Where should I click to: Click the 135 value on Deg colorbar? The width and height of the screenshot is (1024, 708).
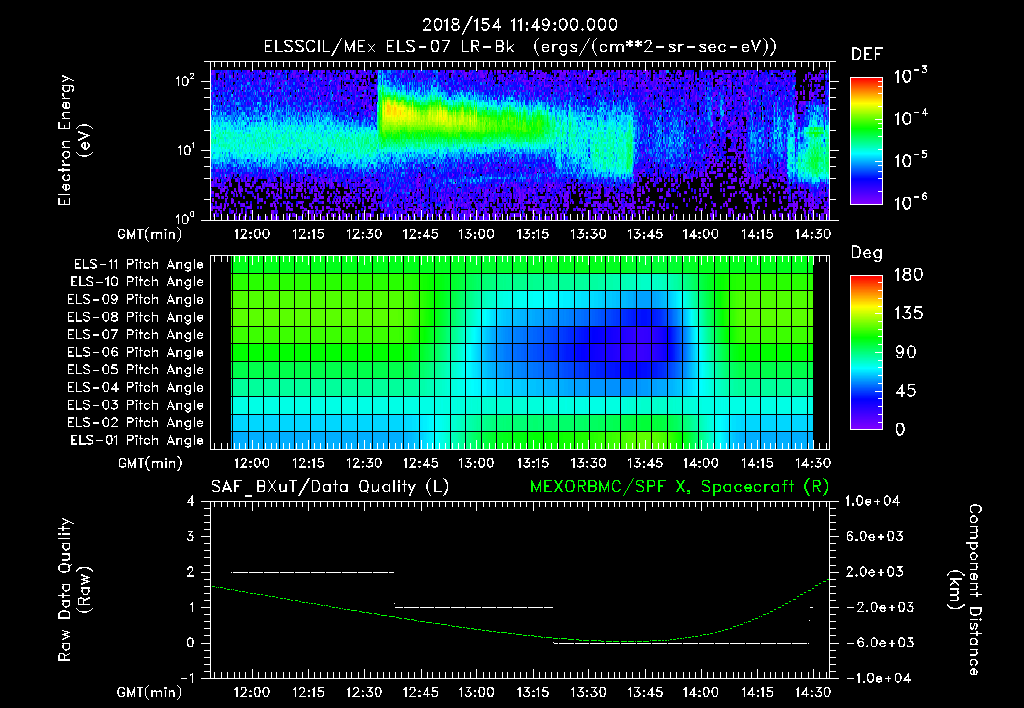pyautogui.click(x=908, y=314)
